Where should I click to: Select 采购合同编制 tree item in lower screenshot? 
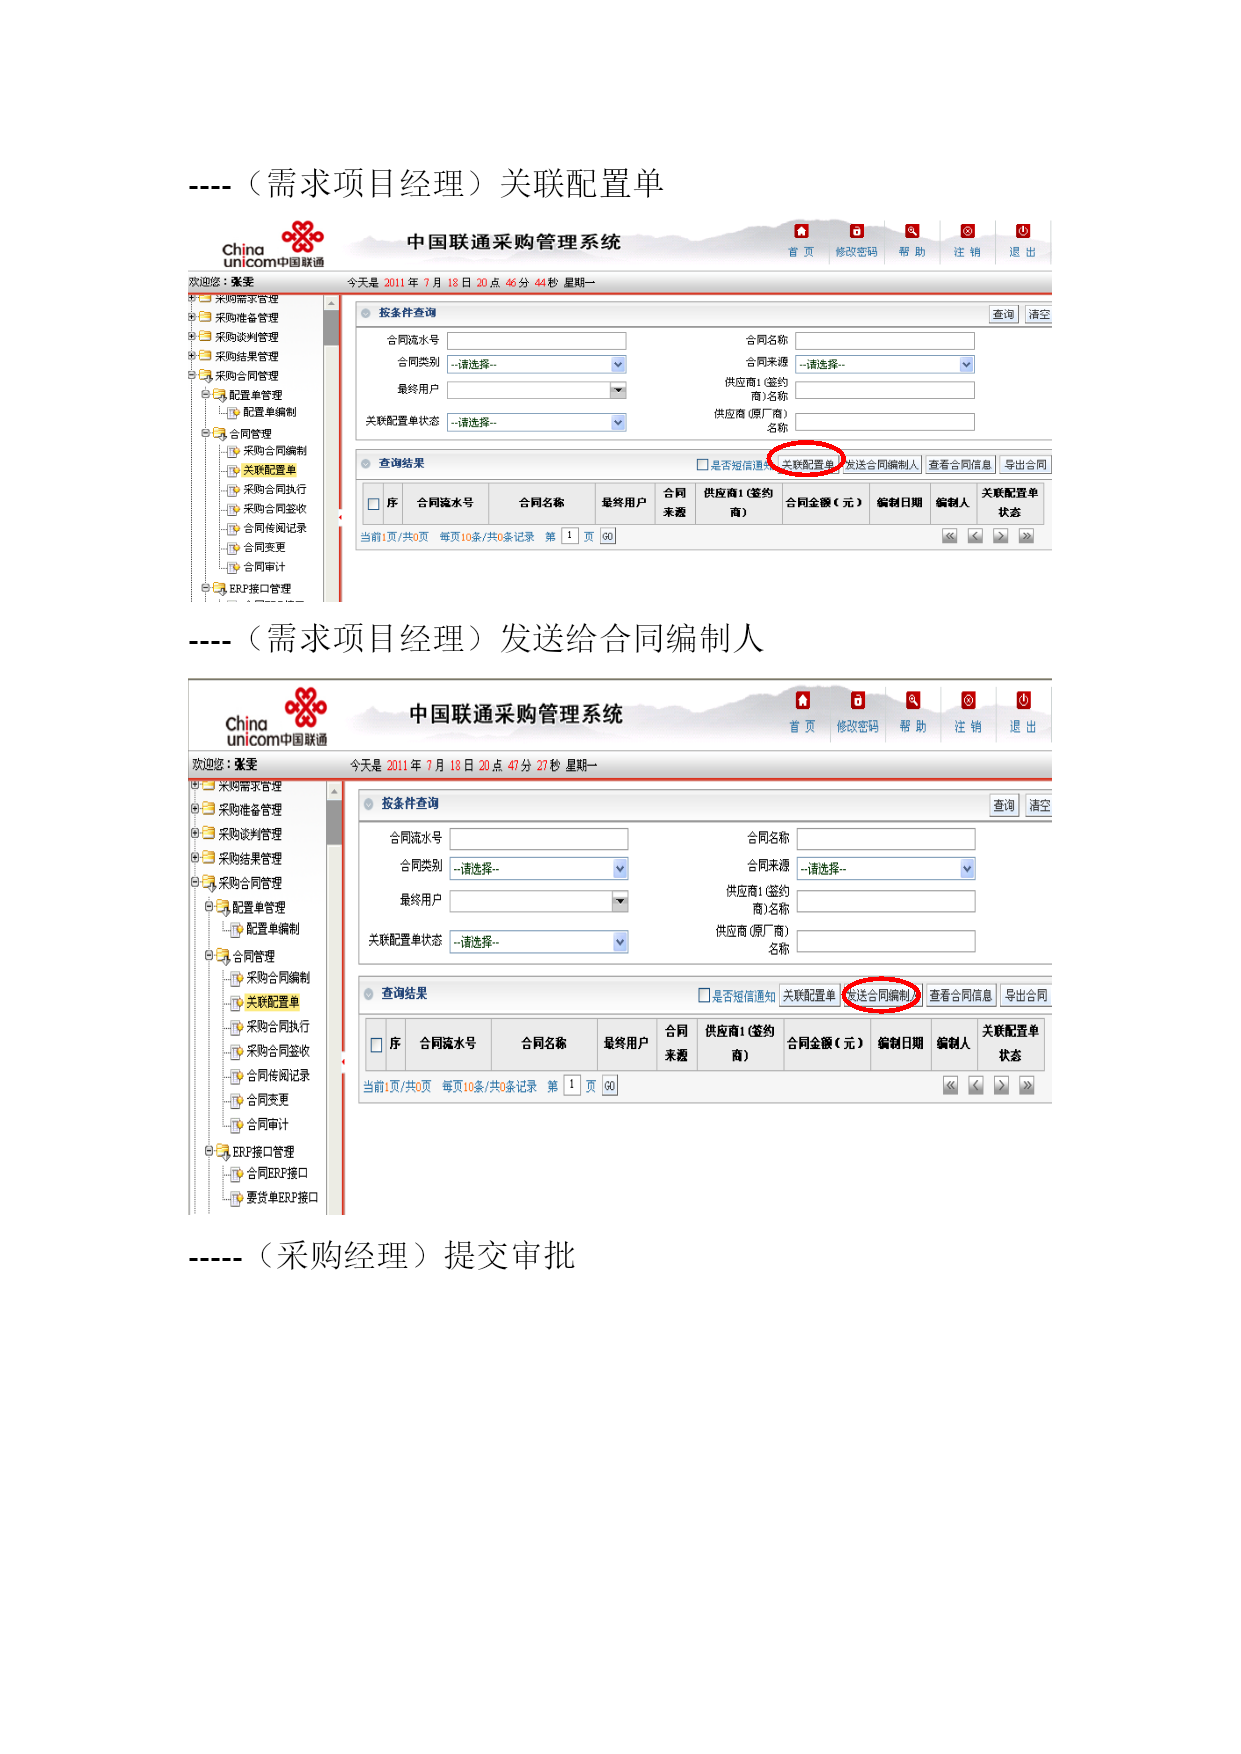tap(278, 977)
